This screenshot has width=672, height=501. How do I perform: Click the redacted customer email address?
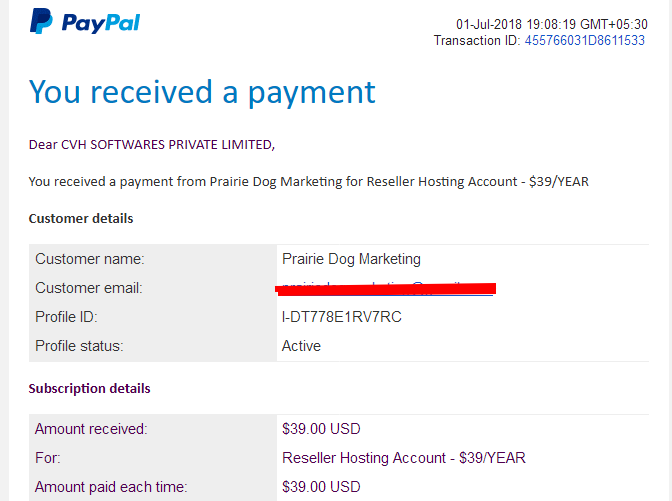tap(386, 289)
